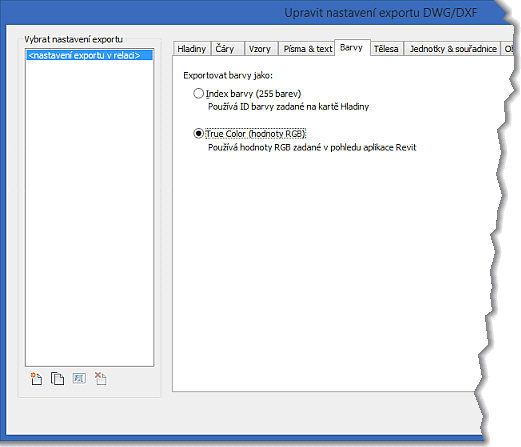521x447 pixels.
Task: Open the Jednotky & souřadnice tab
Action: tap(453, 49)
